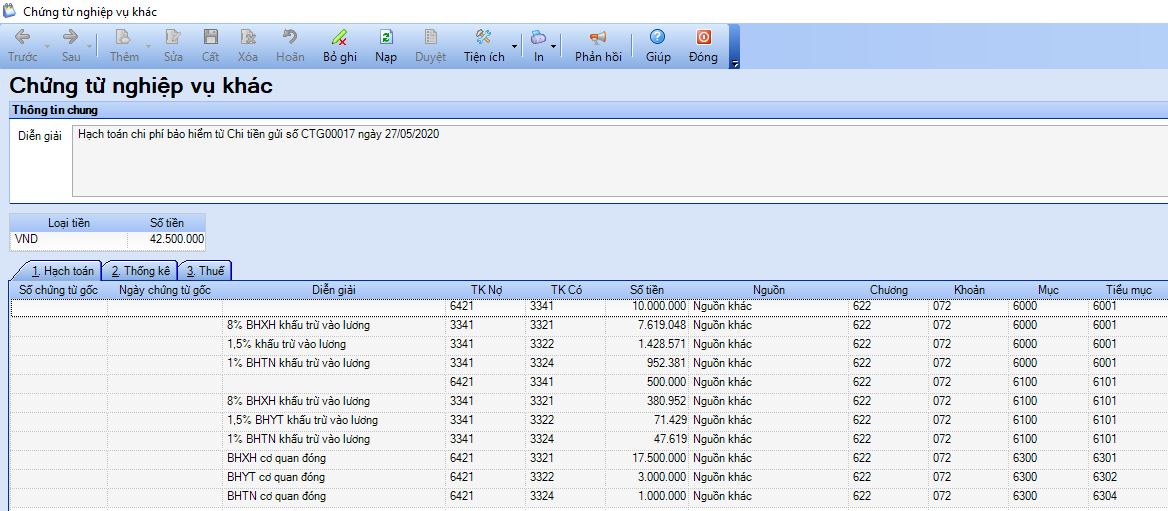
Task: Select 'BHXH cơ quan đóng' description cell
Action: pos(334,458)
